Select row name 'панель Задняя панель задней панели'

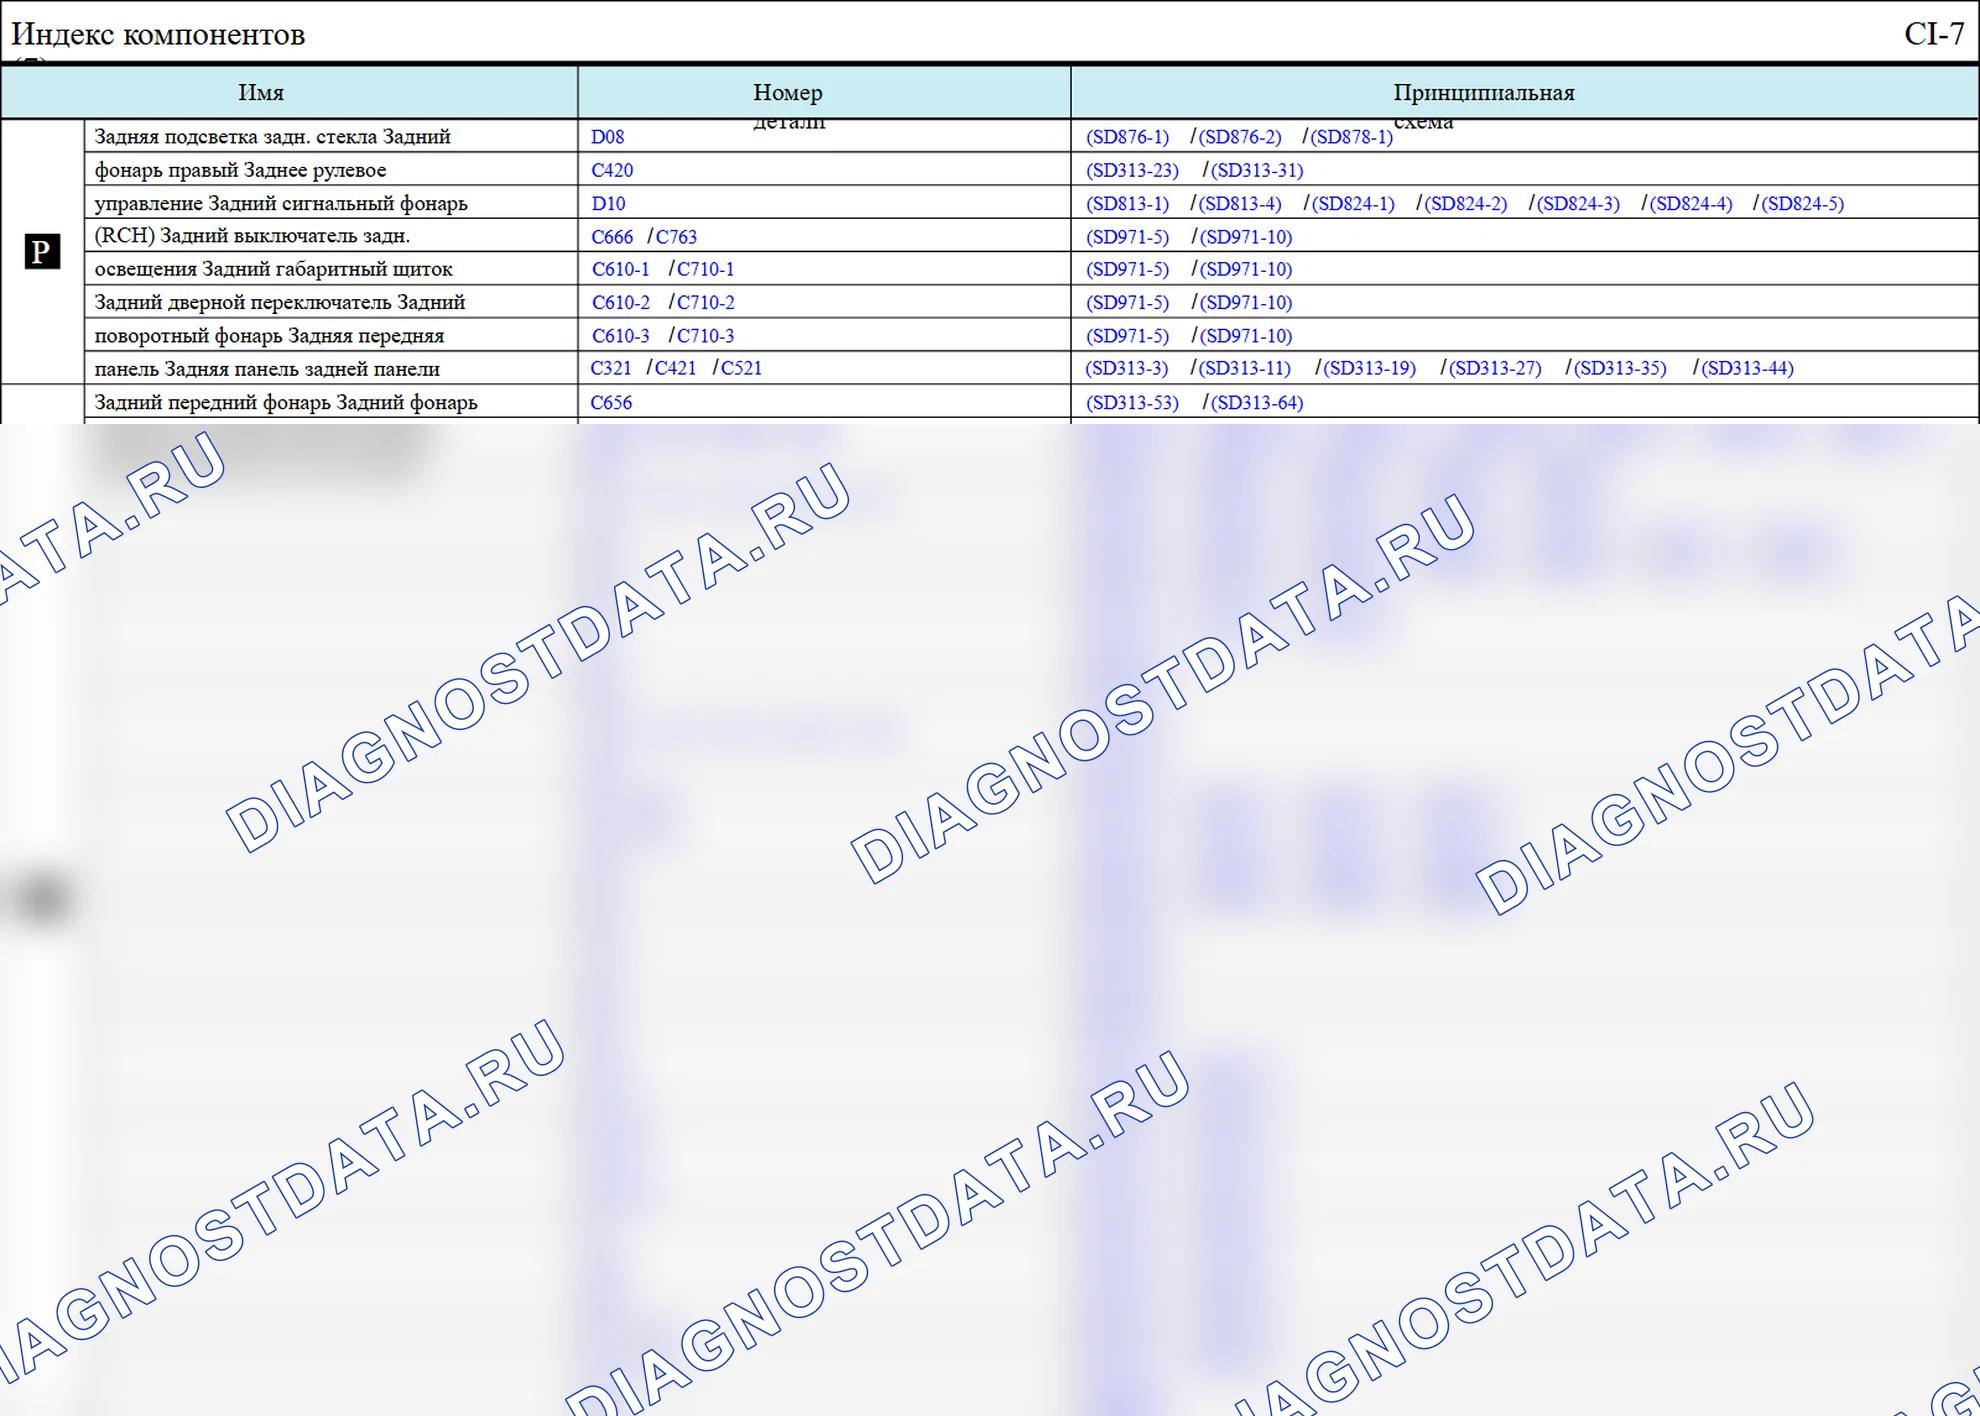267,369
